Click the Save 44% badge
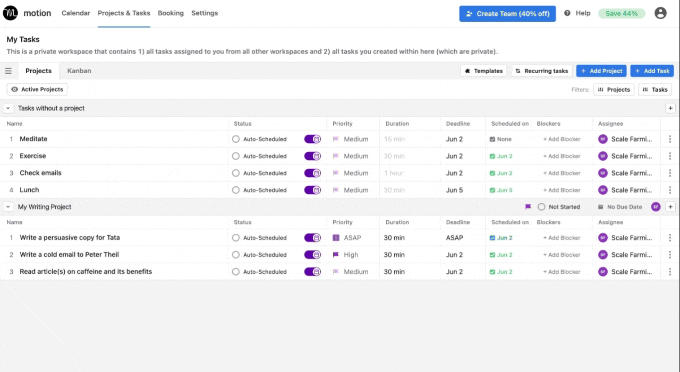The height and width of the screenshot is (372, 680). [621, 13]
